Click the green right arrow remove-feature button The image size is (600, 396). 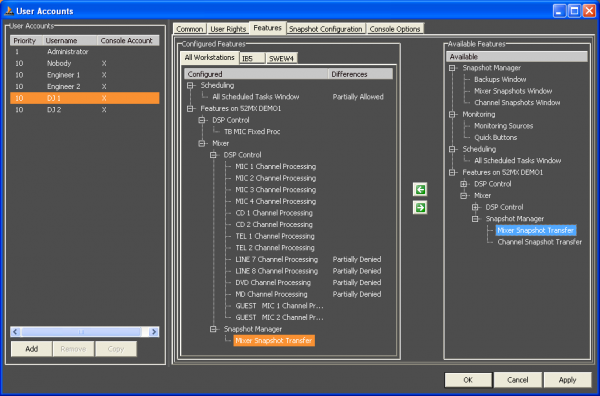tap(420, 208)
